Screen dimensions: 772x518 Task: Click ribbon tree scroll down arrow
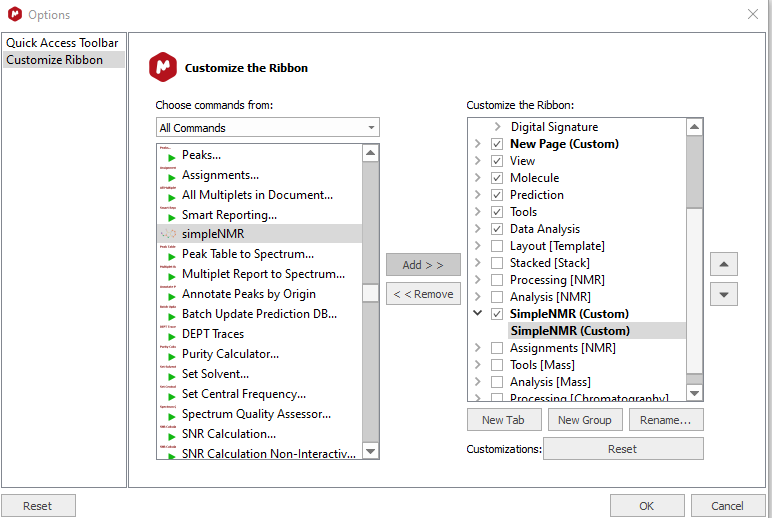[694, 393]
